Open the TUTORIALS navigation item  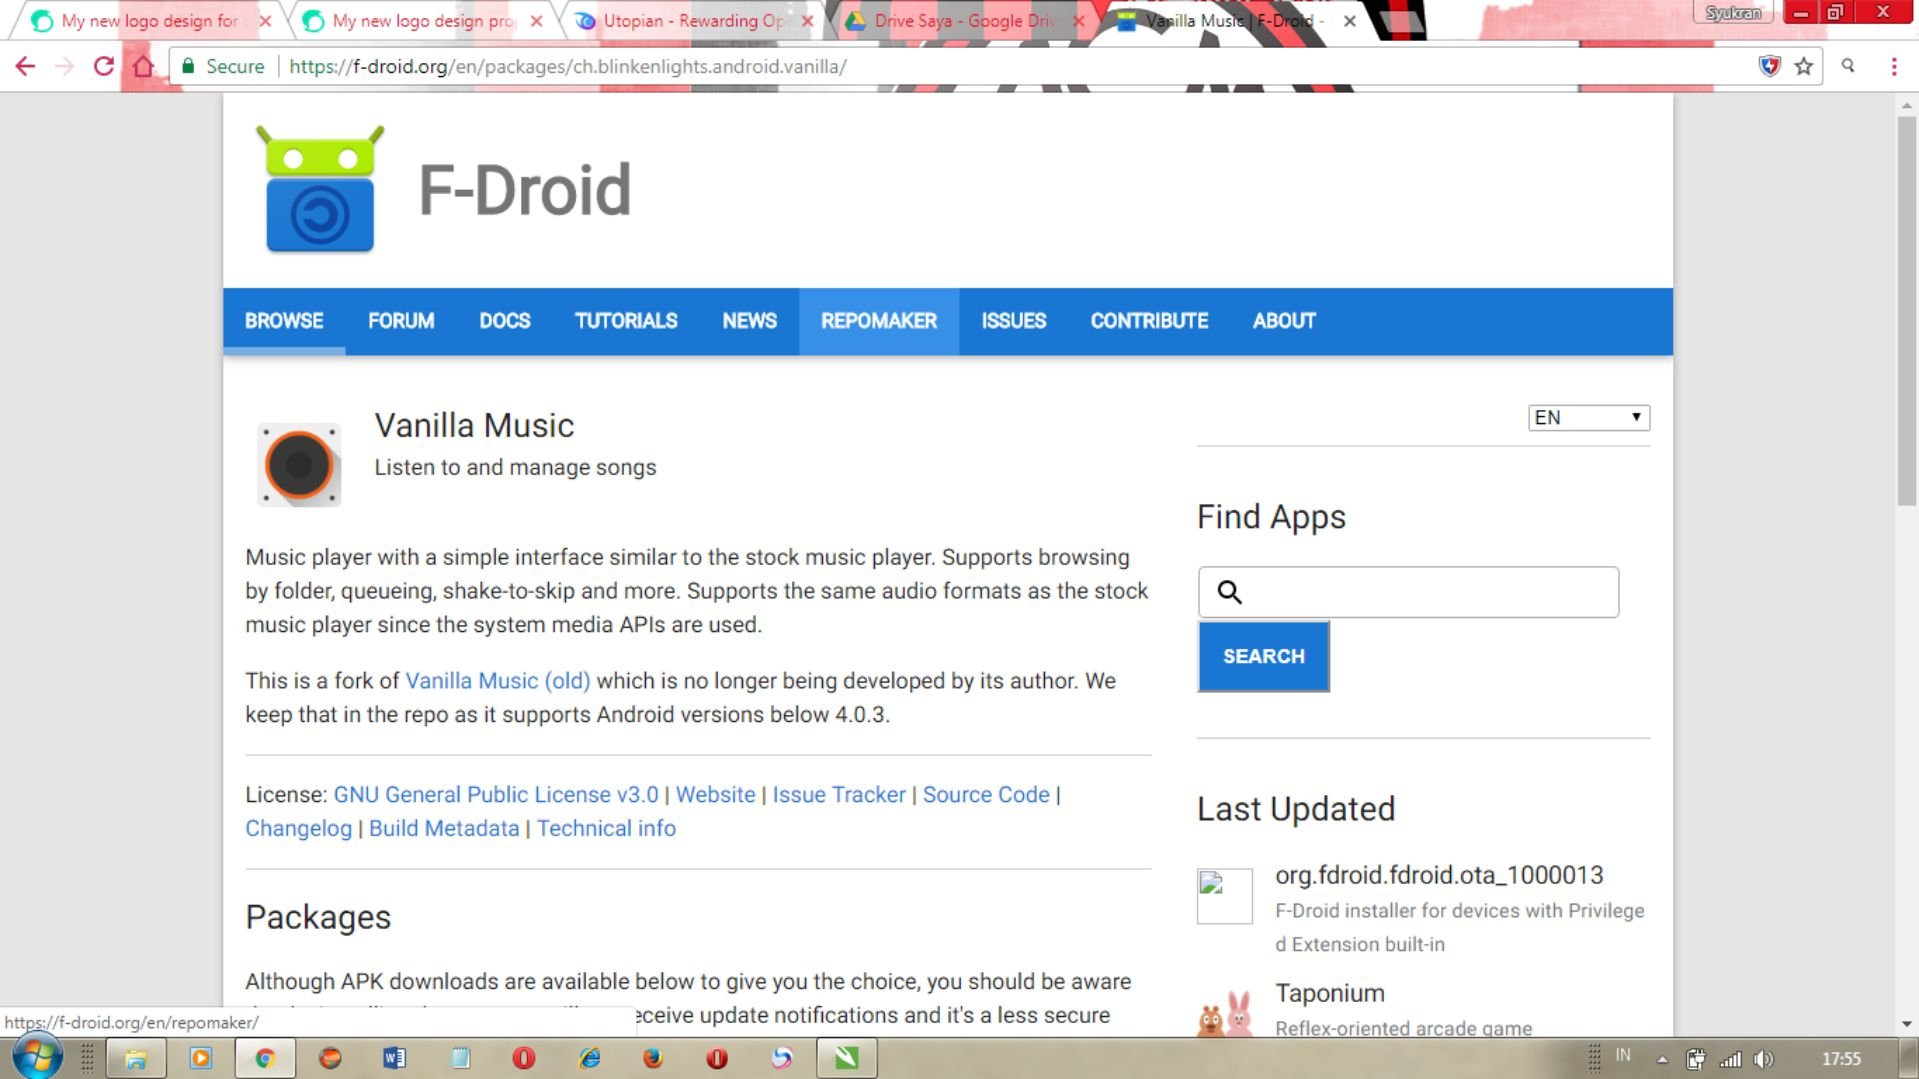626,321
